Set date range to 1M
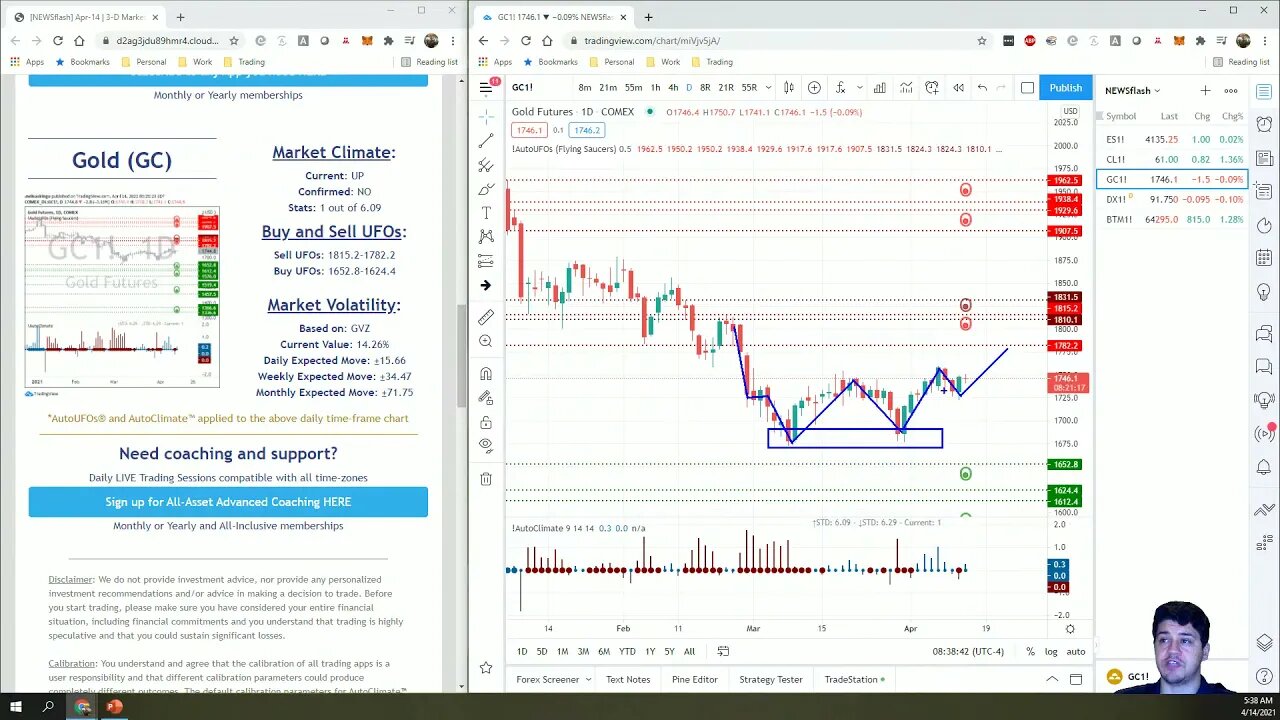The width and height of the screenshot is (1280, 720). click(x=562, y=651)
